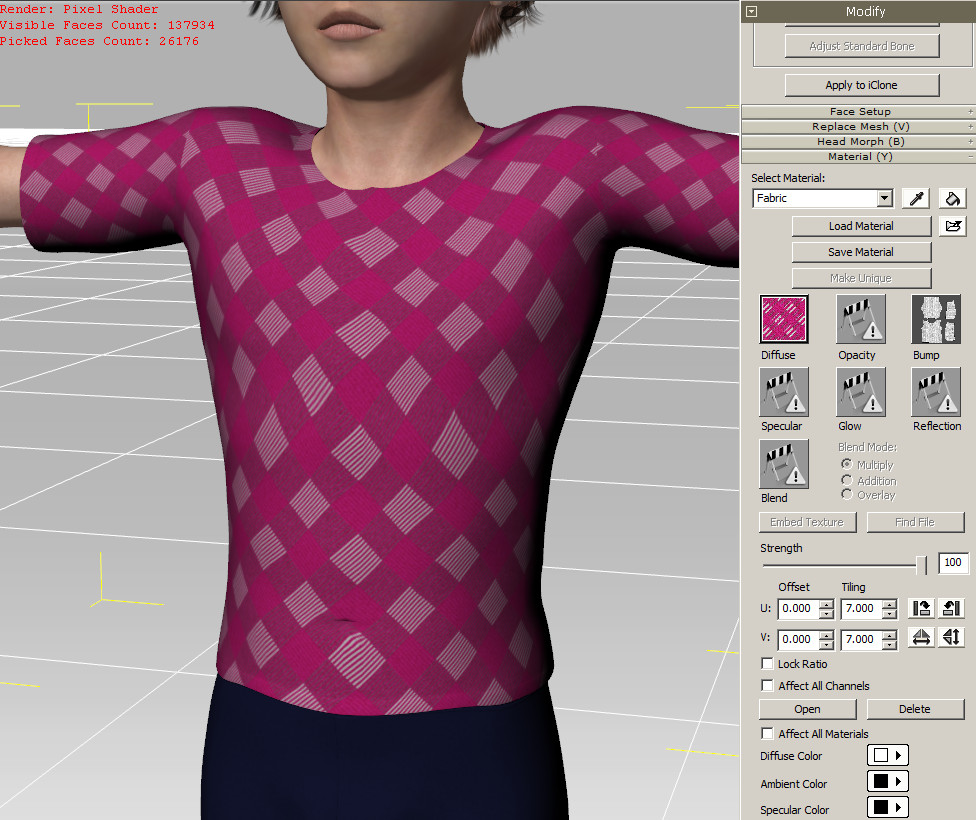
Task: Increase U Offset with up stepper
Action: (x=826, y=604)
